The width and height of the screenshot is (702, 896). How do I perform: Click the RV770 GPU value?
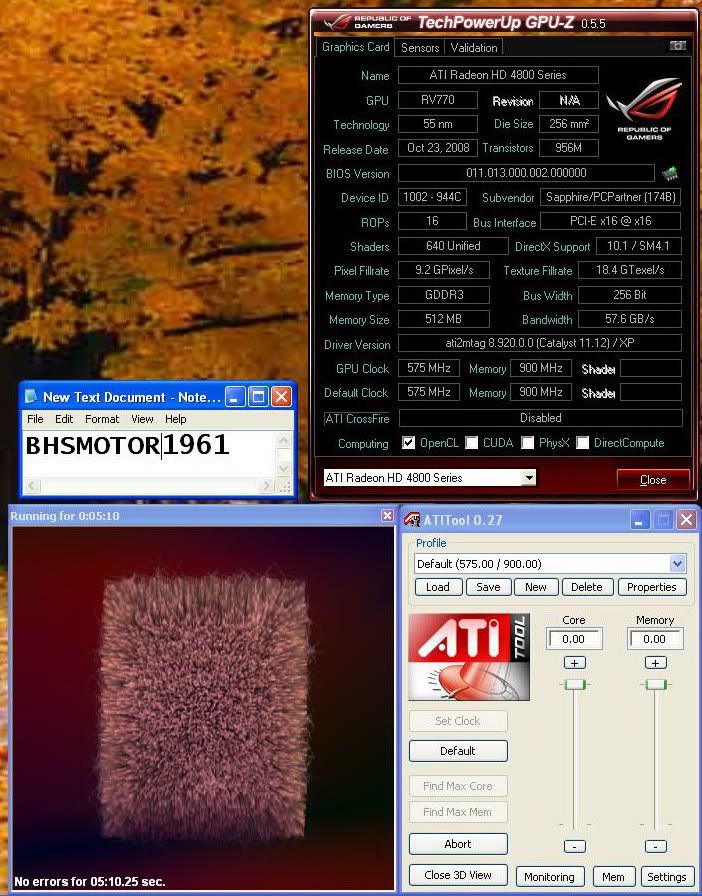438,100
